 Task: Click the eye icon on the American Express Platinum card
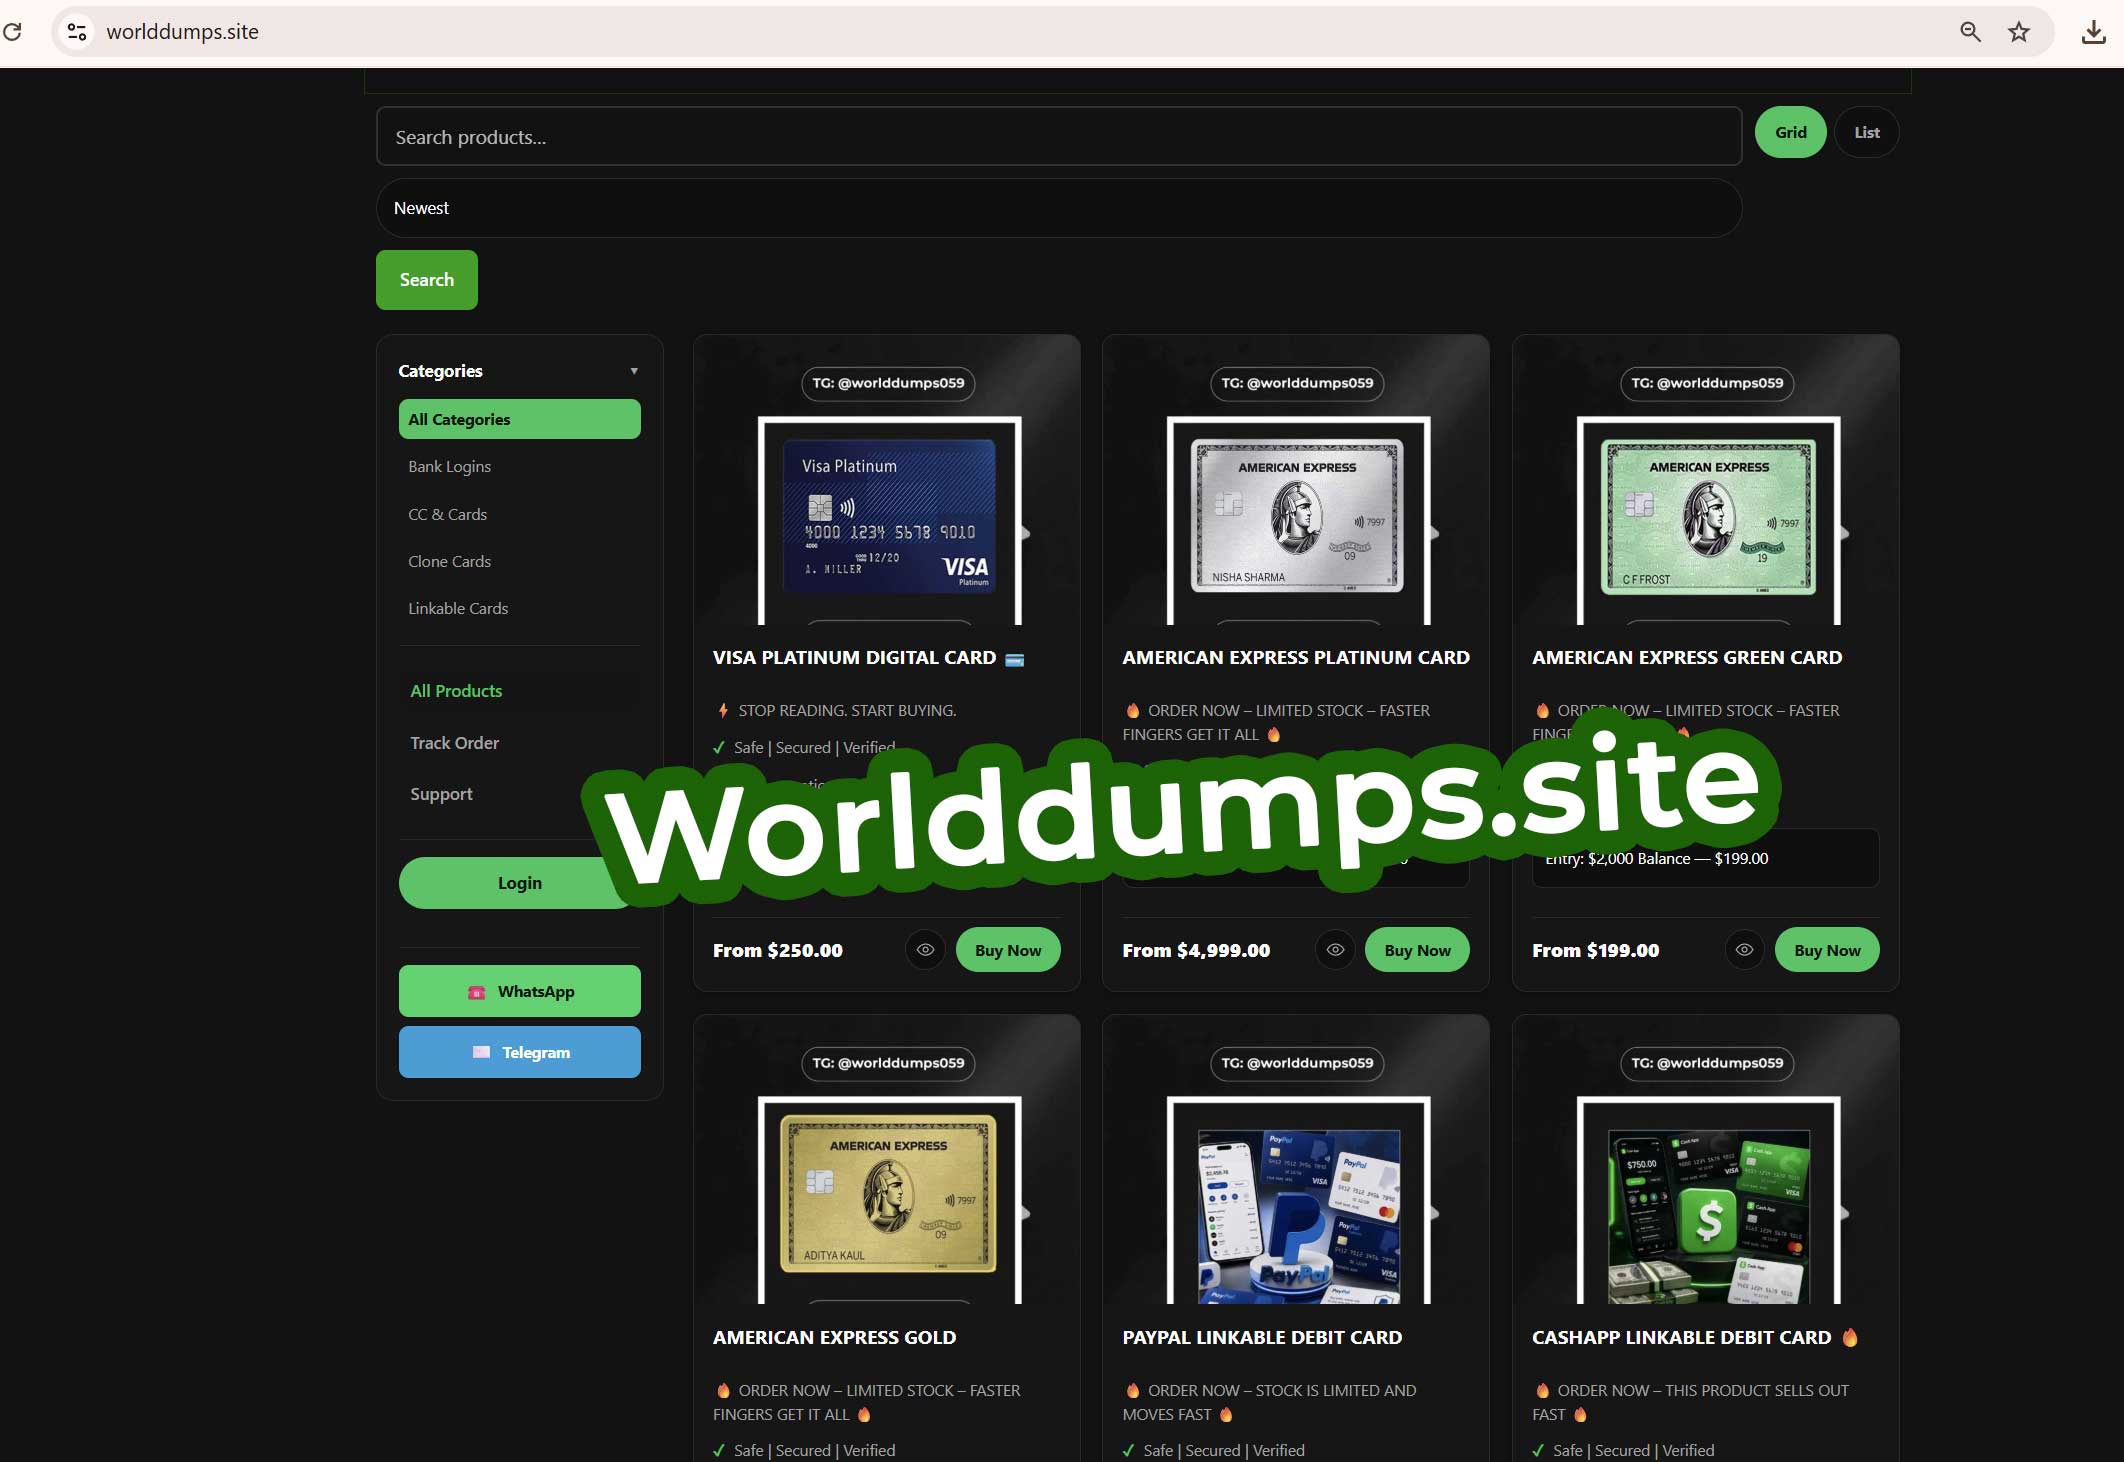click(x=1335, y=950)
